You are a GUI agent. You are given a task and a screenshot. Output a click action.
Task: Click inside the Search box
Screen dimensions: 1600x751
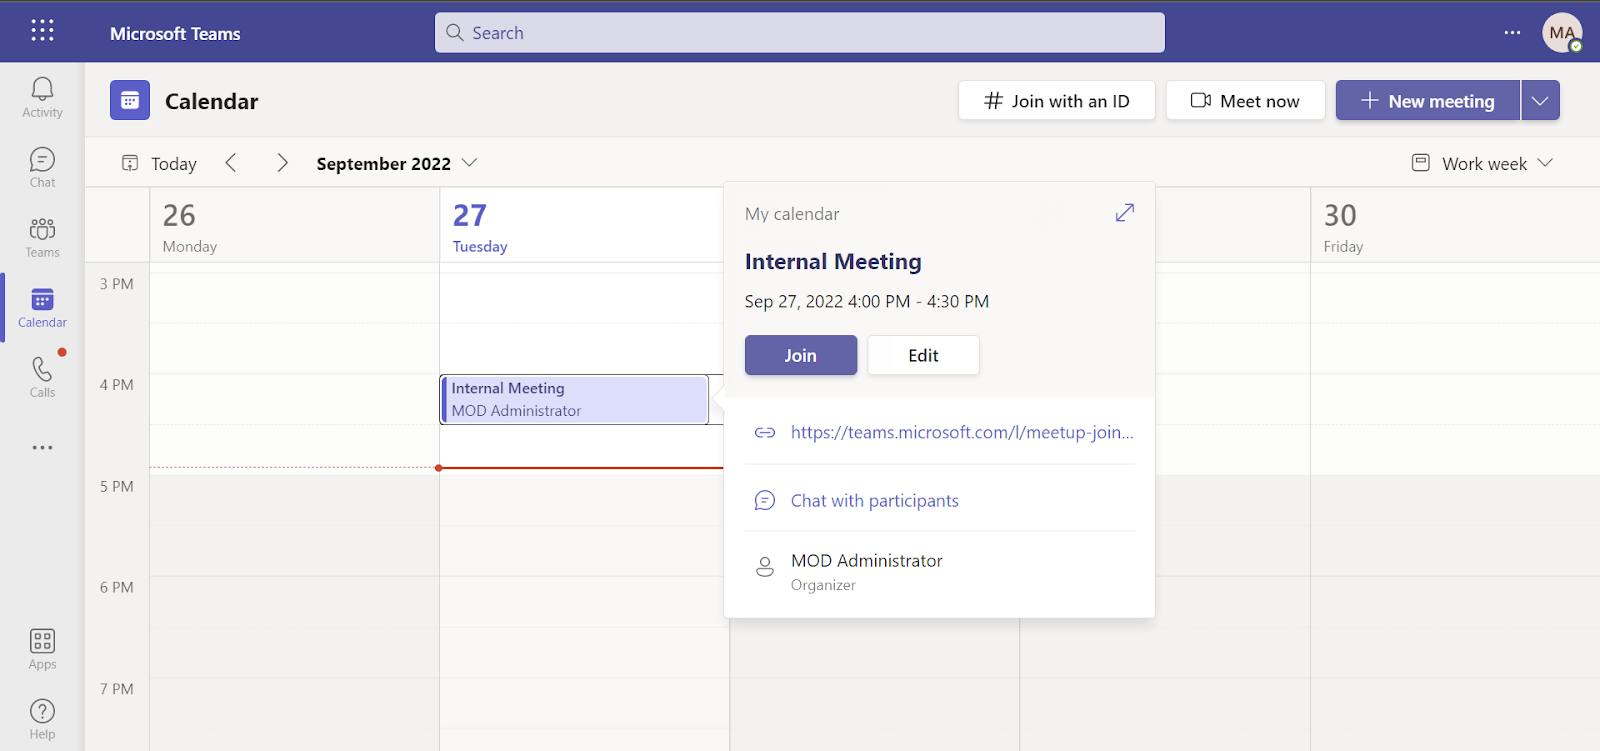coord(800,33)
